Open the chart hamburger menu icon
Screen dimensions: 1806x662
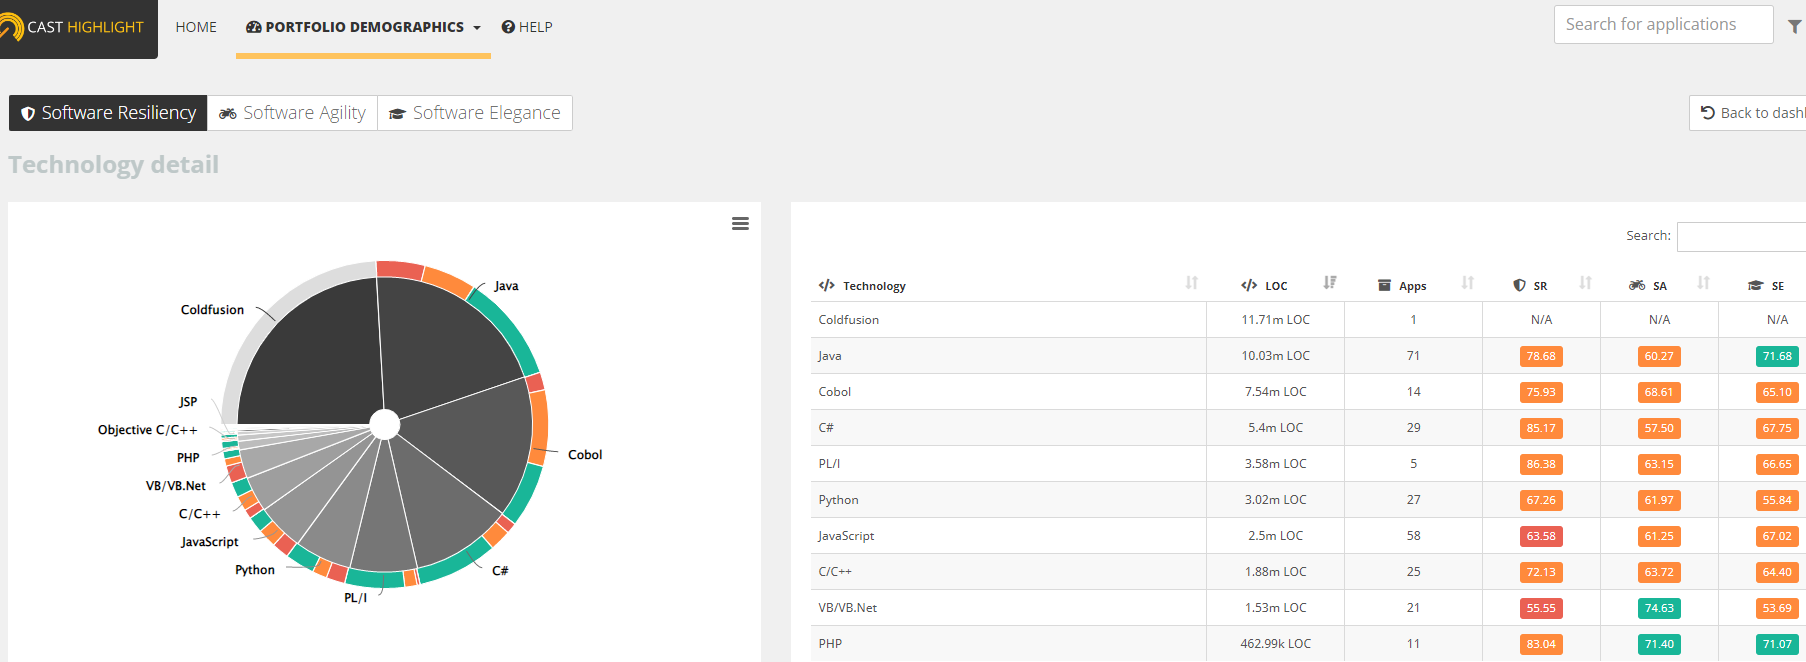pyautogui.click(x=740, y=224)
